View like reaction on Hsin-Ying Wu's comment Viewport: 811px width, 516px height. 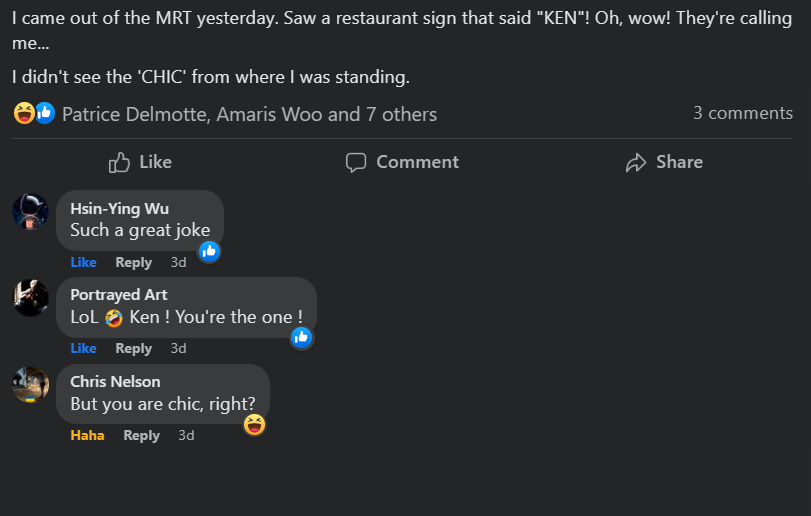pos(209,251)
